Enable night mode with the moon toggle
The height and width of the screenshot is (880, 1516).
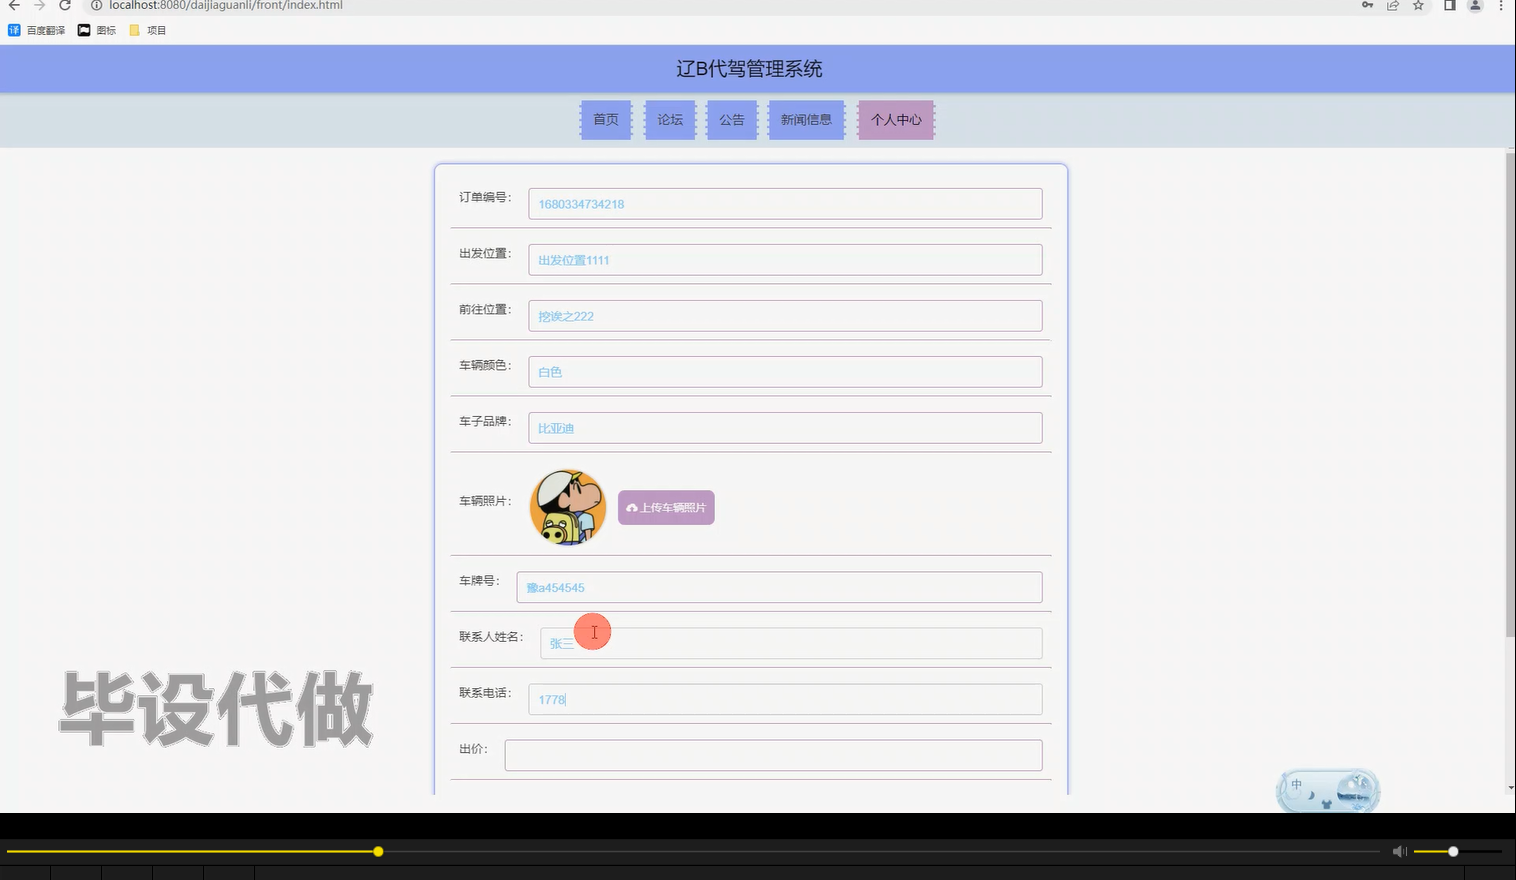1311,796
